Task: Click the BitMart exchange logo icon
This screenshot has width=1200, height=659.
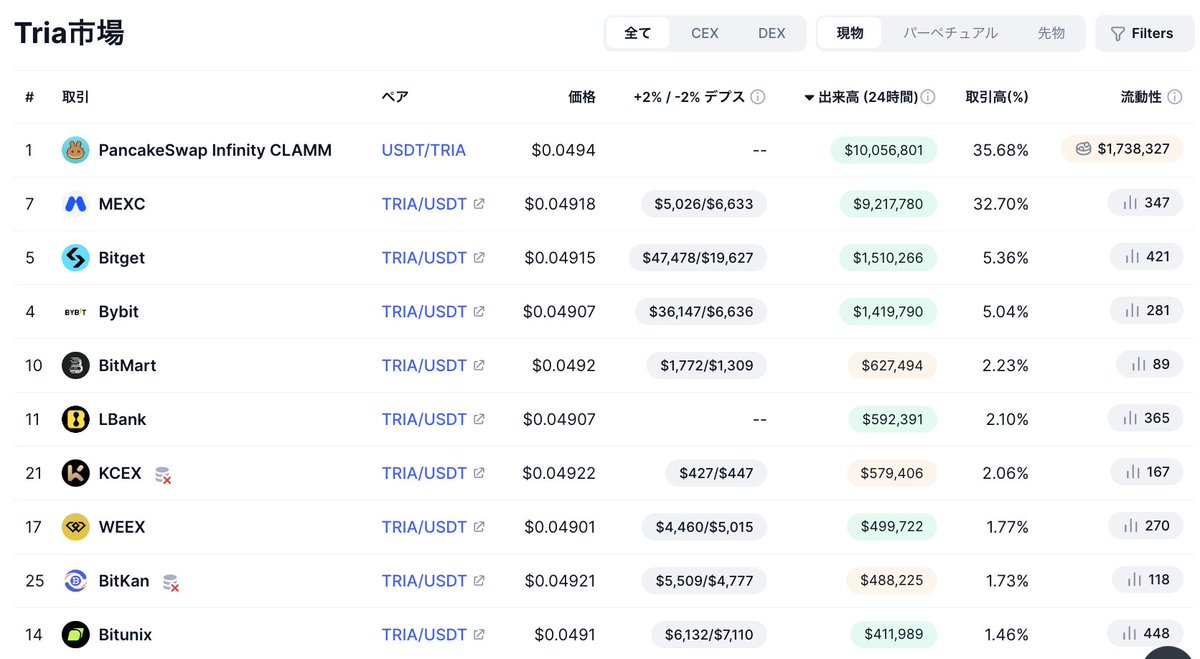Action: (76, 365)
